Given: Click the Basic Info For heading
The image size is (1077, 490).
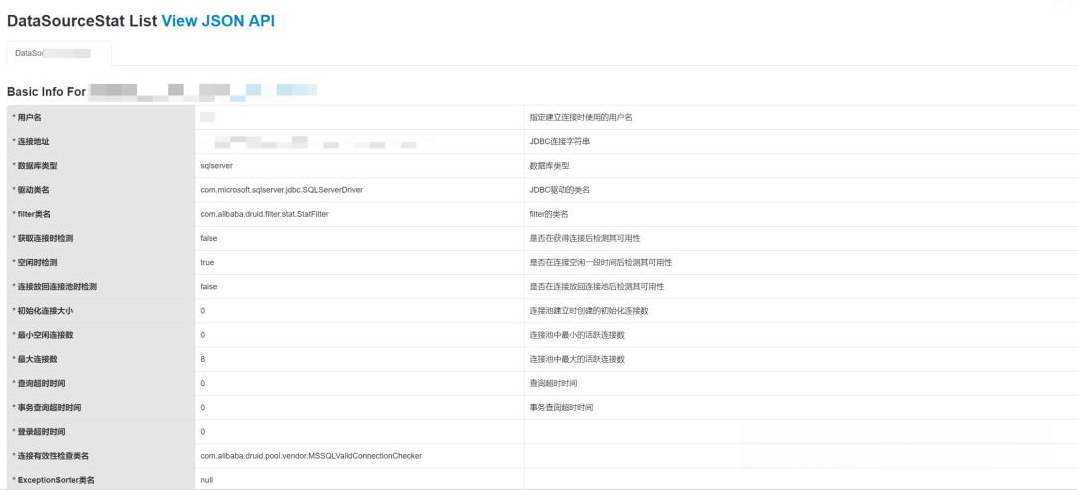Looking at the screenshot, I should (46, 91).
